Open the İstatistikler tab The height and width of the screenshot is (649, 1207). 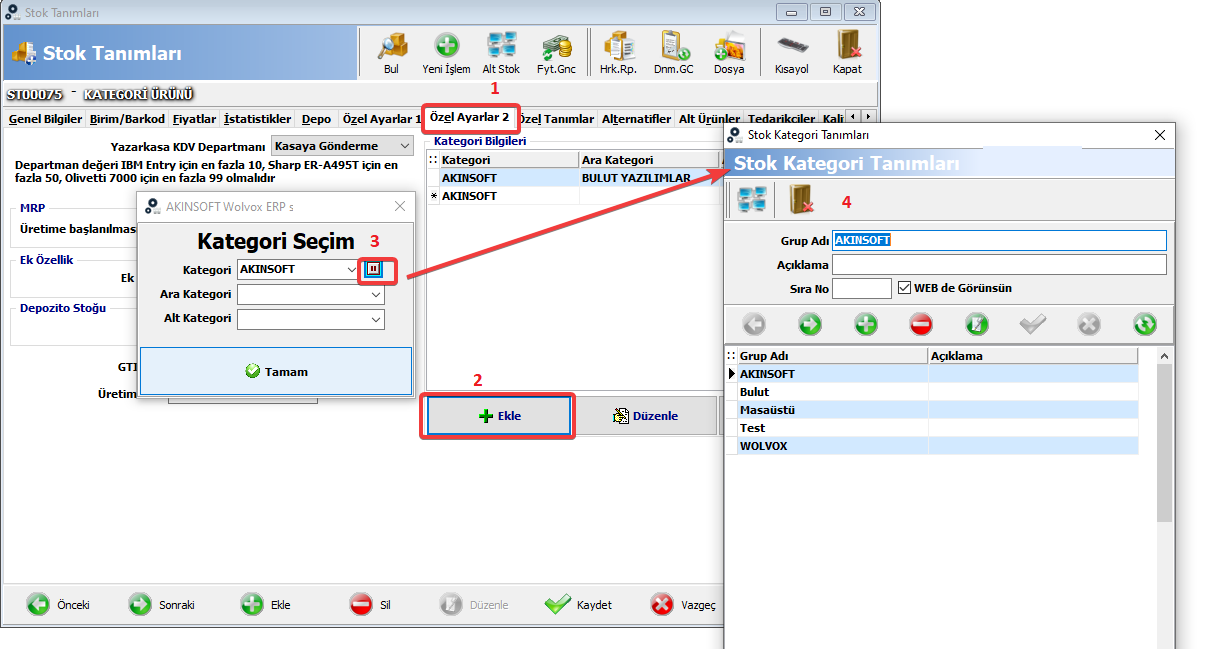[x=257, y=119]
